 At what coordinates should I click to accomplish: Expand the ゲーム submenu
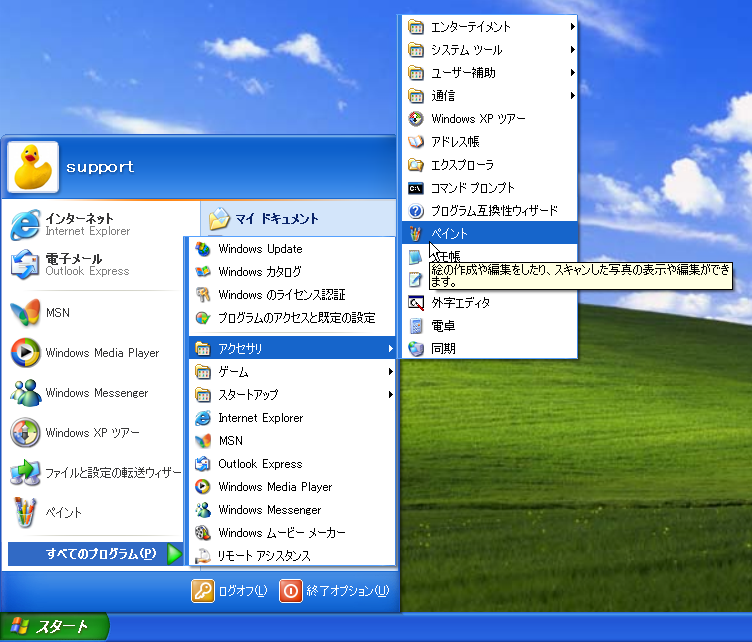point(292,372)
